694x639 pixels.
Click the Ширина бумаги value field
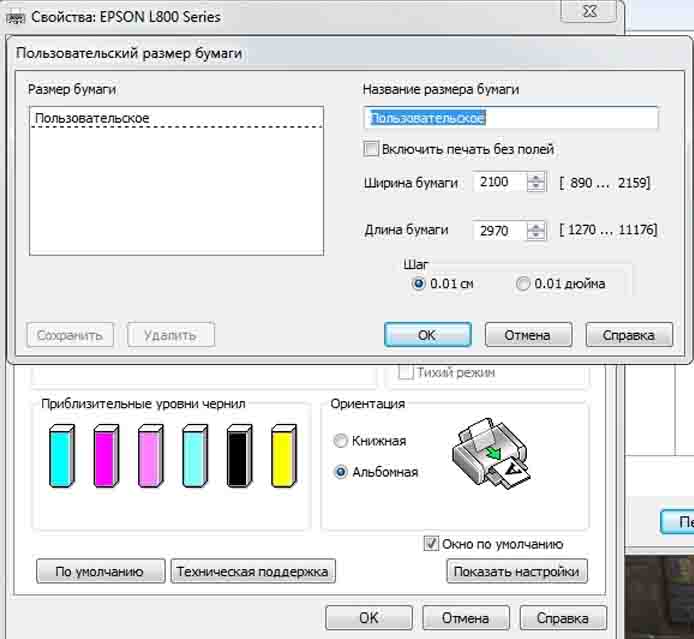point(500,182)
